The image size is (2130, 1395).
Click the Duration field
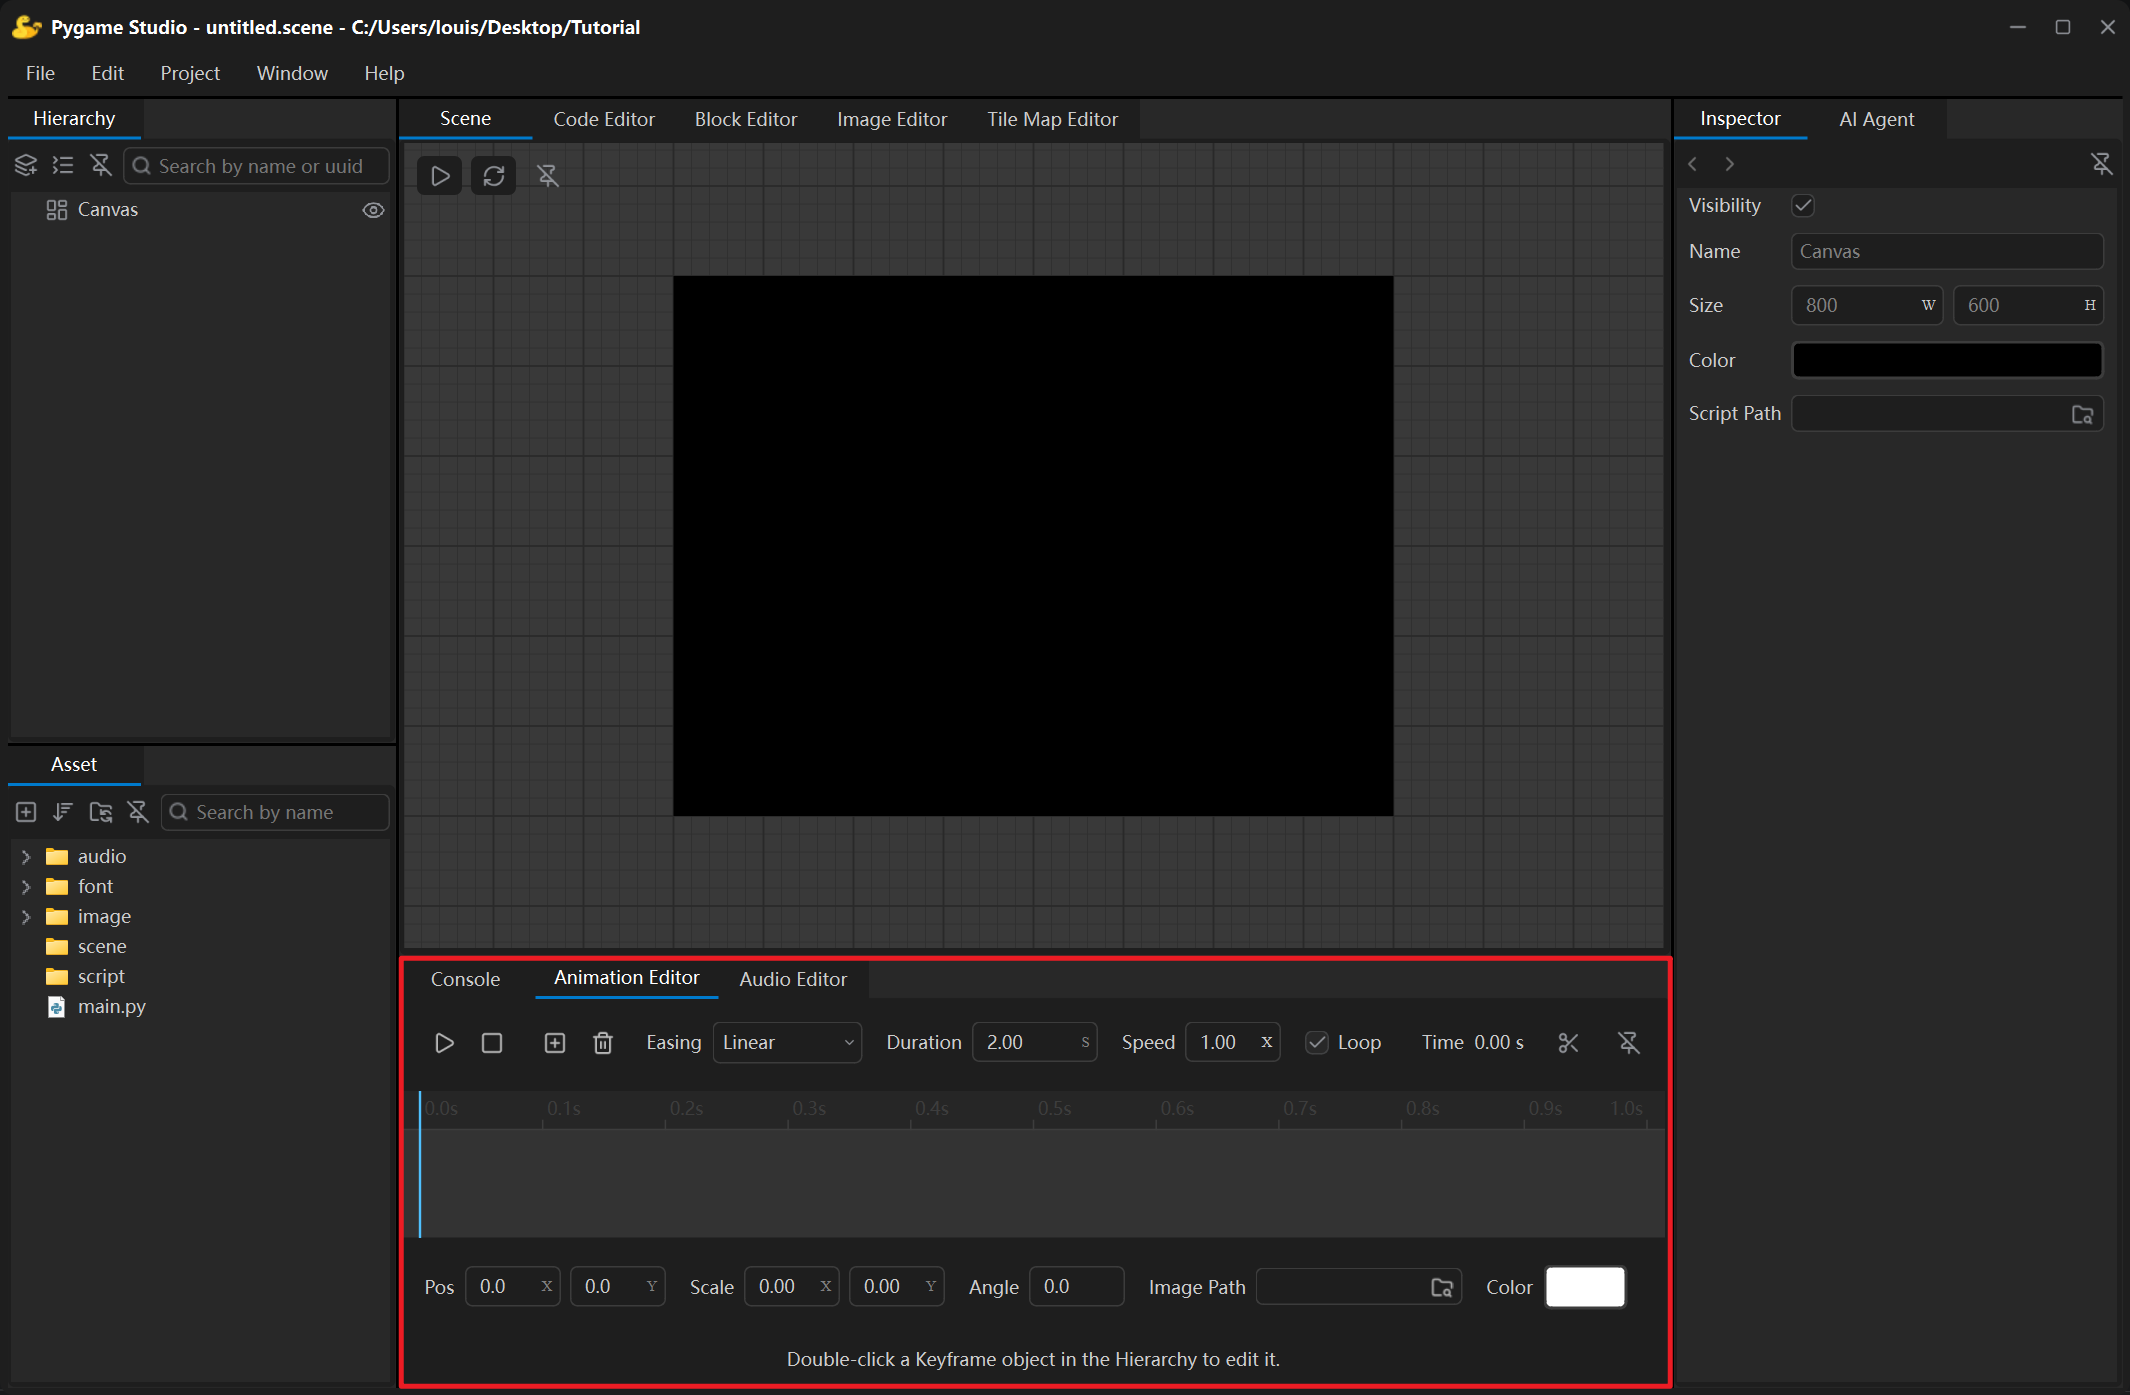tap(1034, 1042)
